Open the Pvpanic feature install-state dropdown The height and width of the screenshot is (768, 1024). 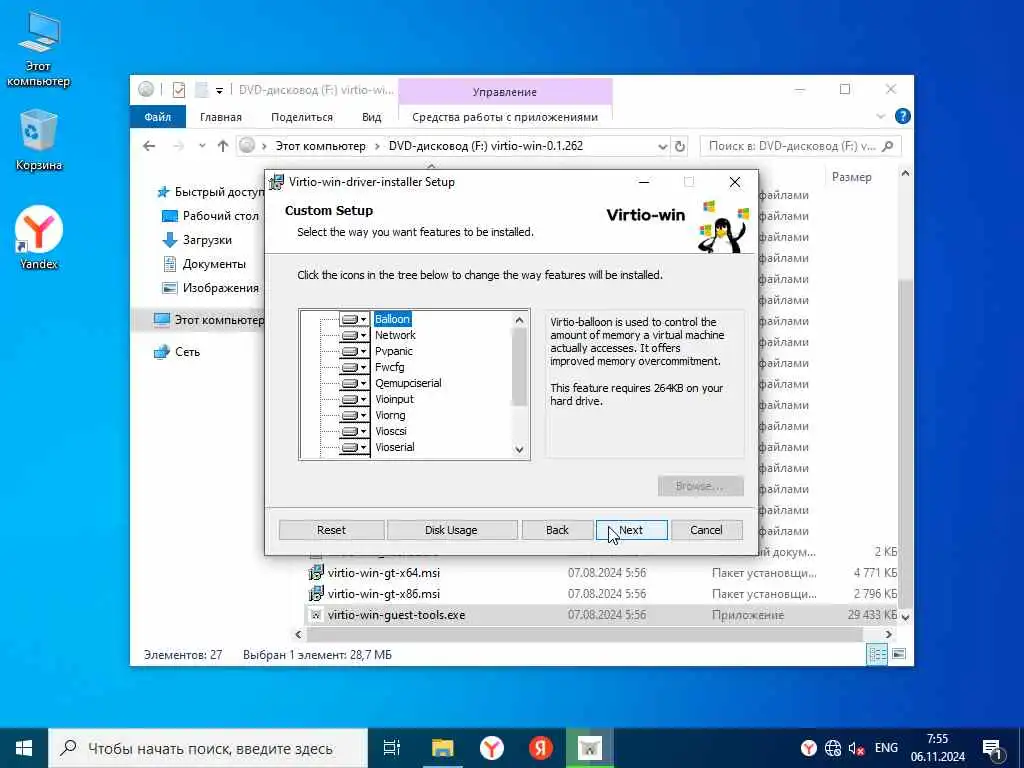tap(354, 351)
